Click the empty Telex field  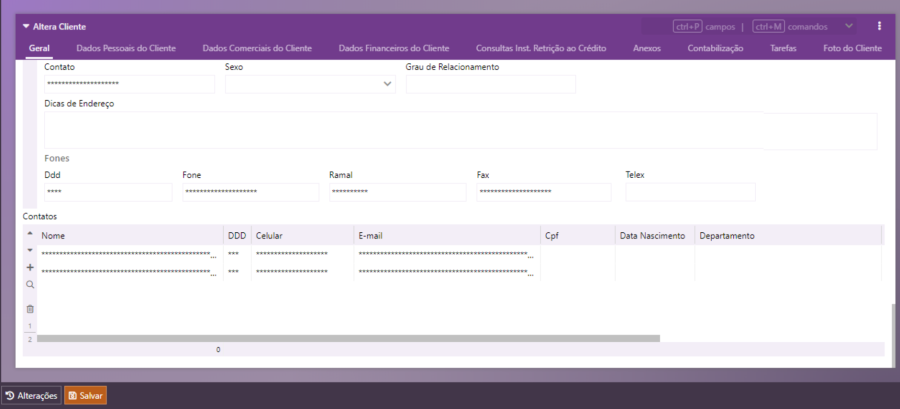690,192
